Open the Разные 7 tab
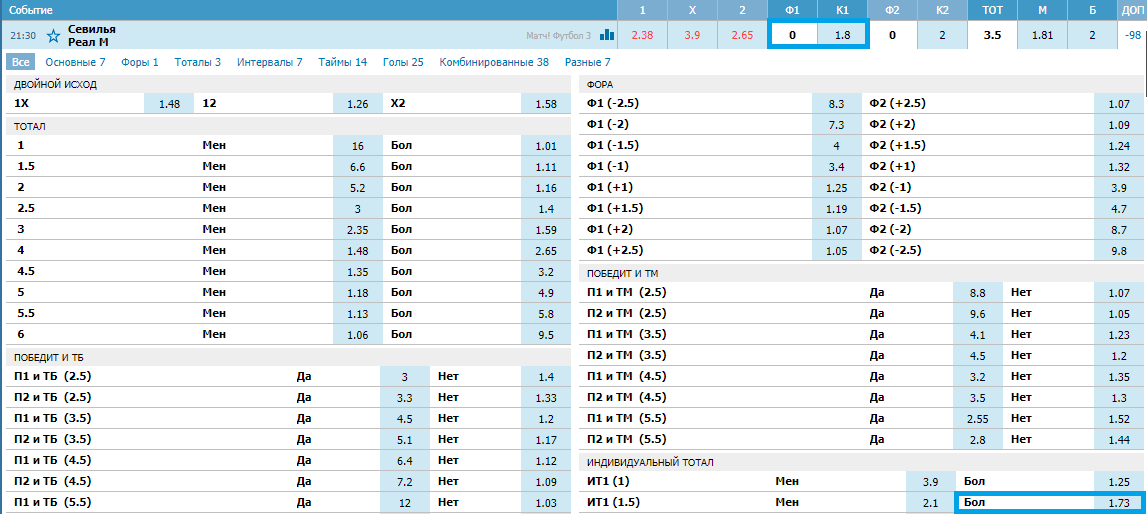This screenshot has height=514, width=1147. [587, 62]
